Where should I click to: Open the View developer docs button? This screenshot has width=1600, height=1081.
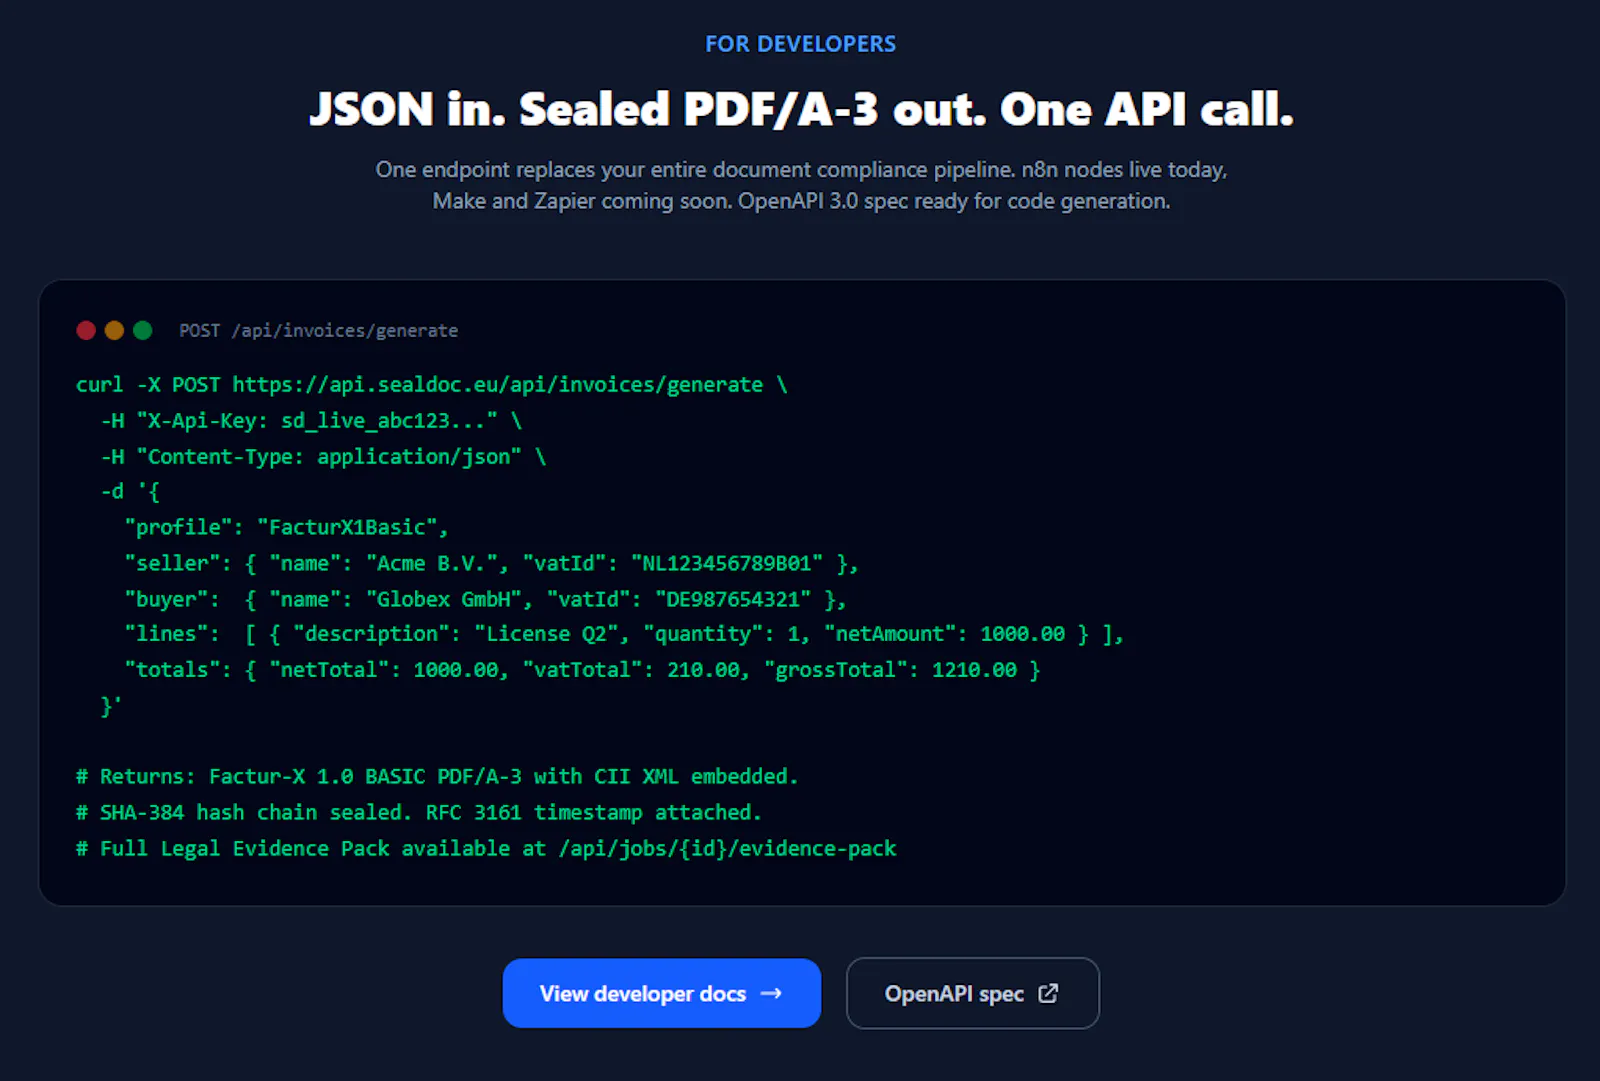coord(661,993)
